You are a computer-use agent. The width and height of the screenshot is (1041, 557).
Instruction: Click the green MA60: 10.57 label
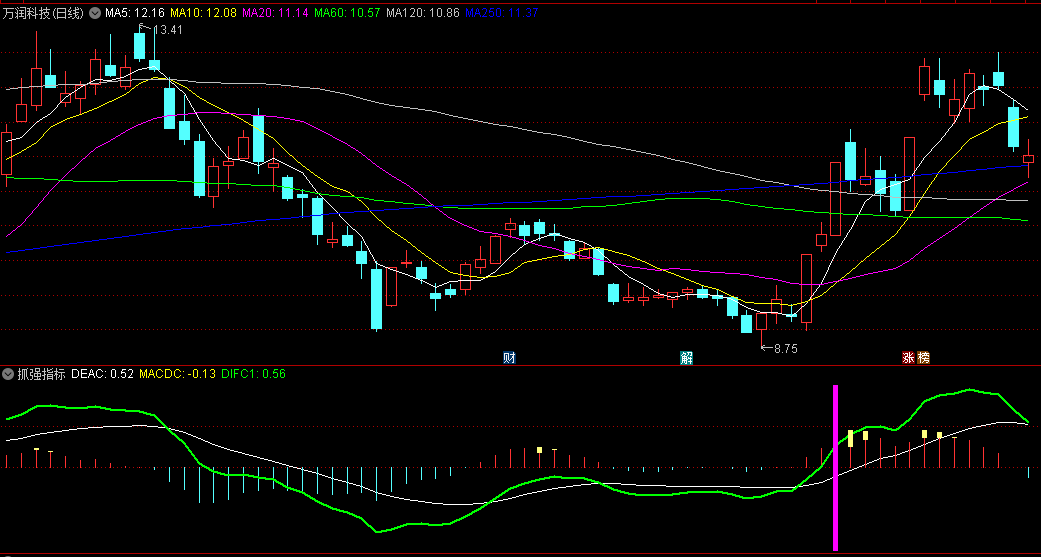coord(348,13)
